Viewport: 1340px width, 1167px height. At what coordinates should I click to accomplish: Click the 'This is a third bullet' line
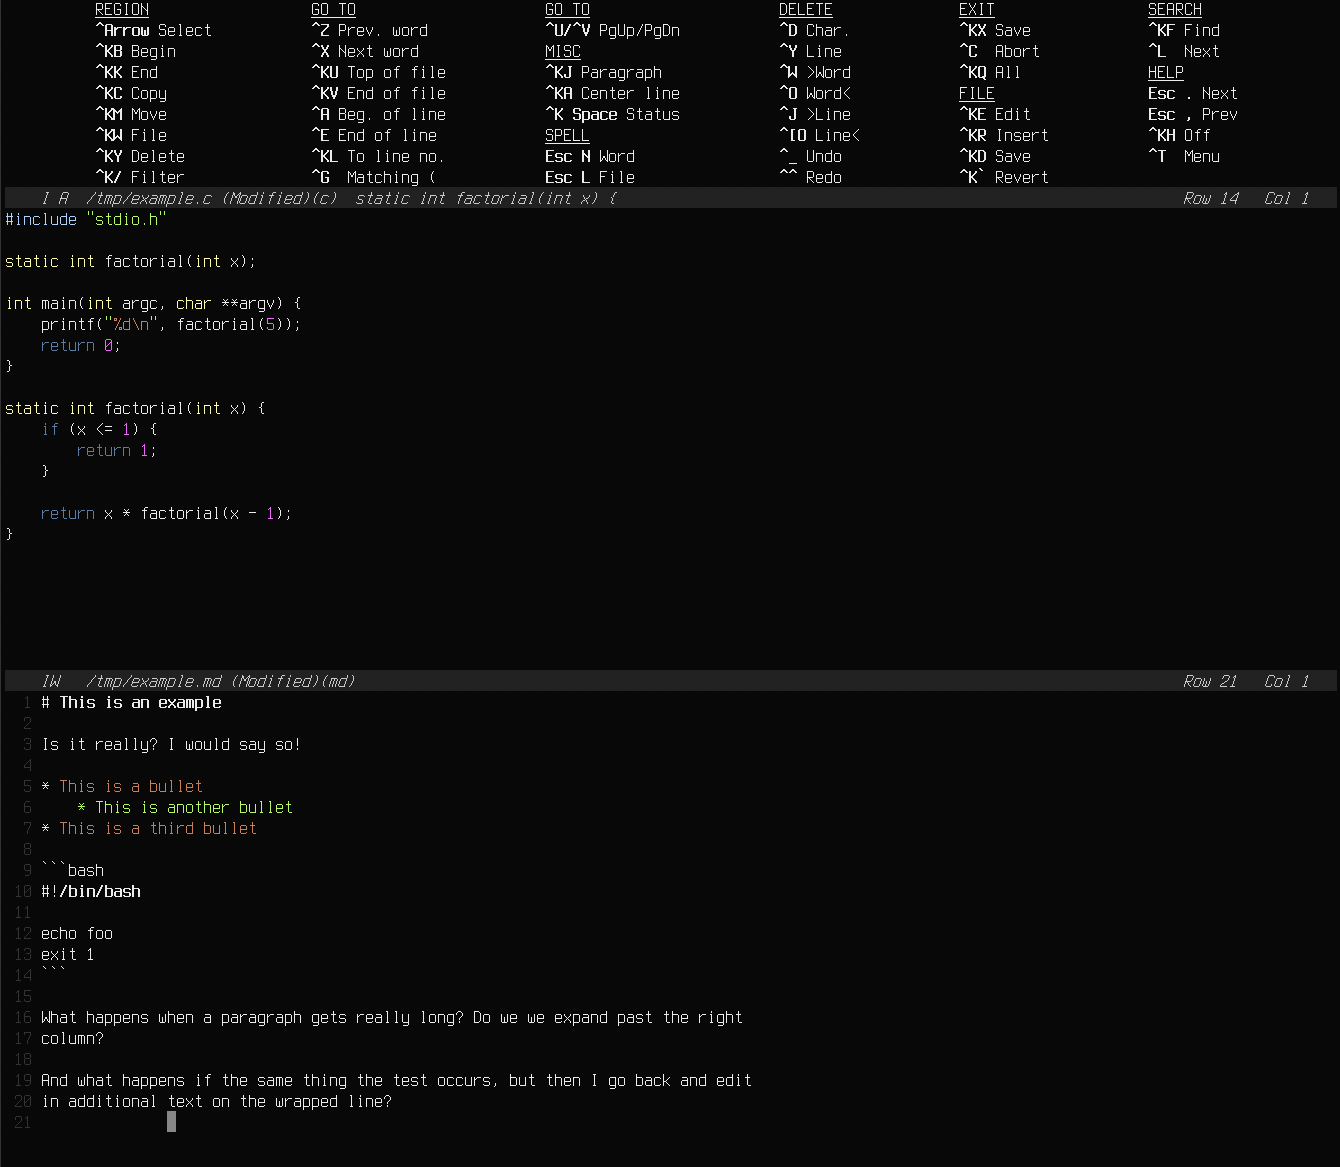coord(149,828)
